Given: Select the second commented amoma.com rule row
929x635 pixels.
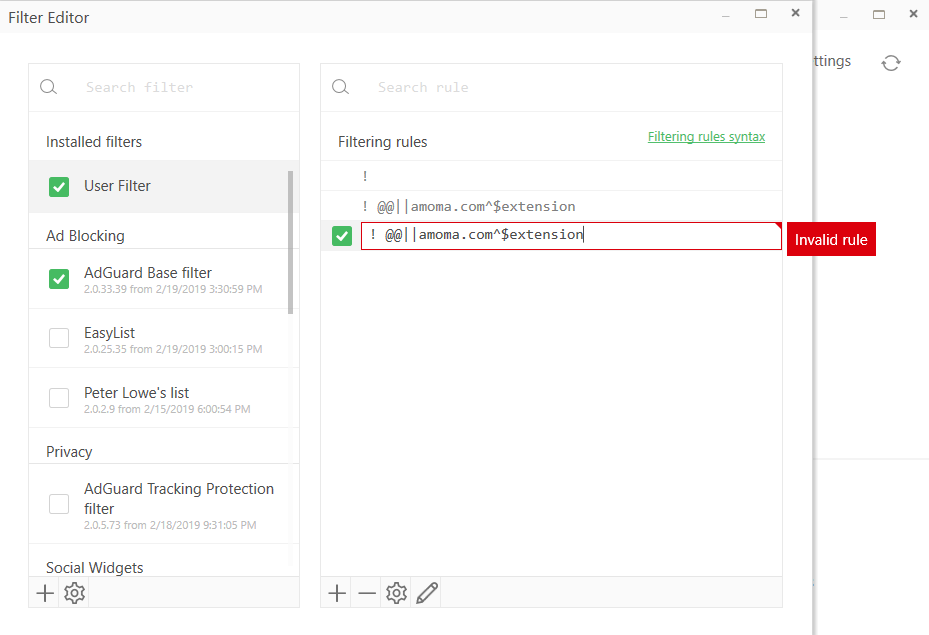Looking at the screenshot, I should pos(551,206).
